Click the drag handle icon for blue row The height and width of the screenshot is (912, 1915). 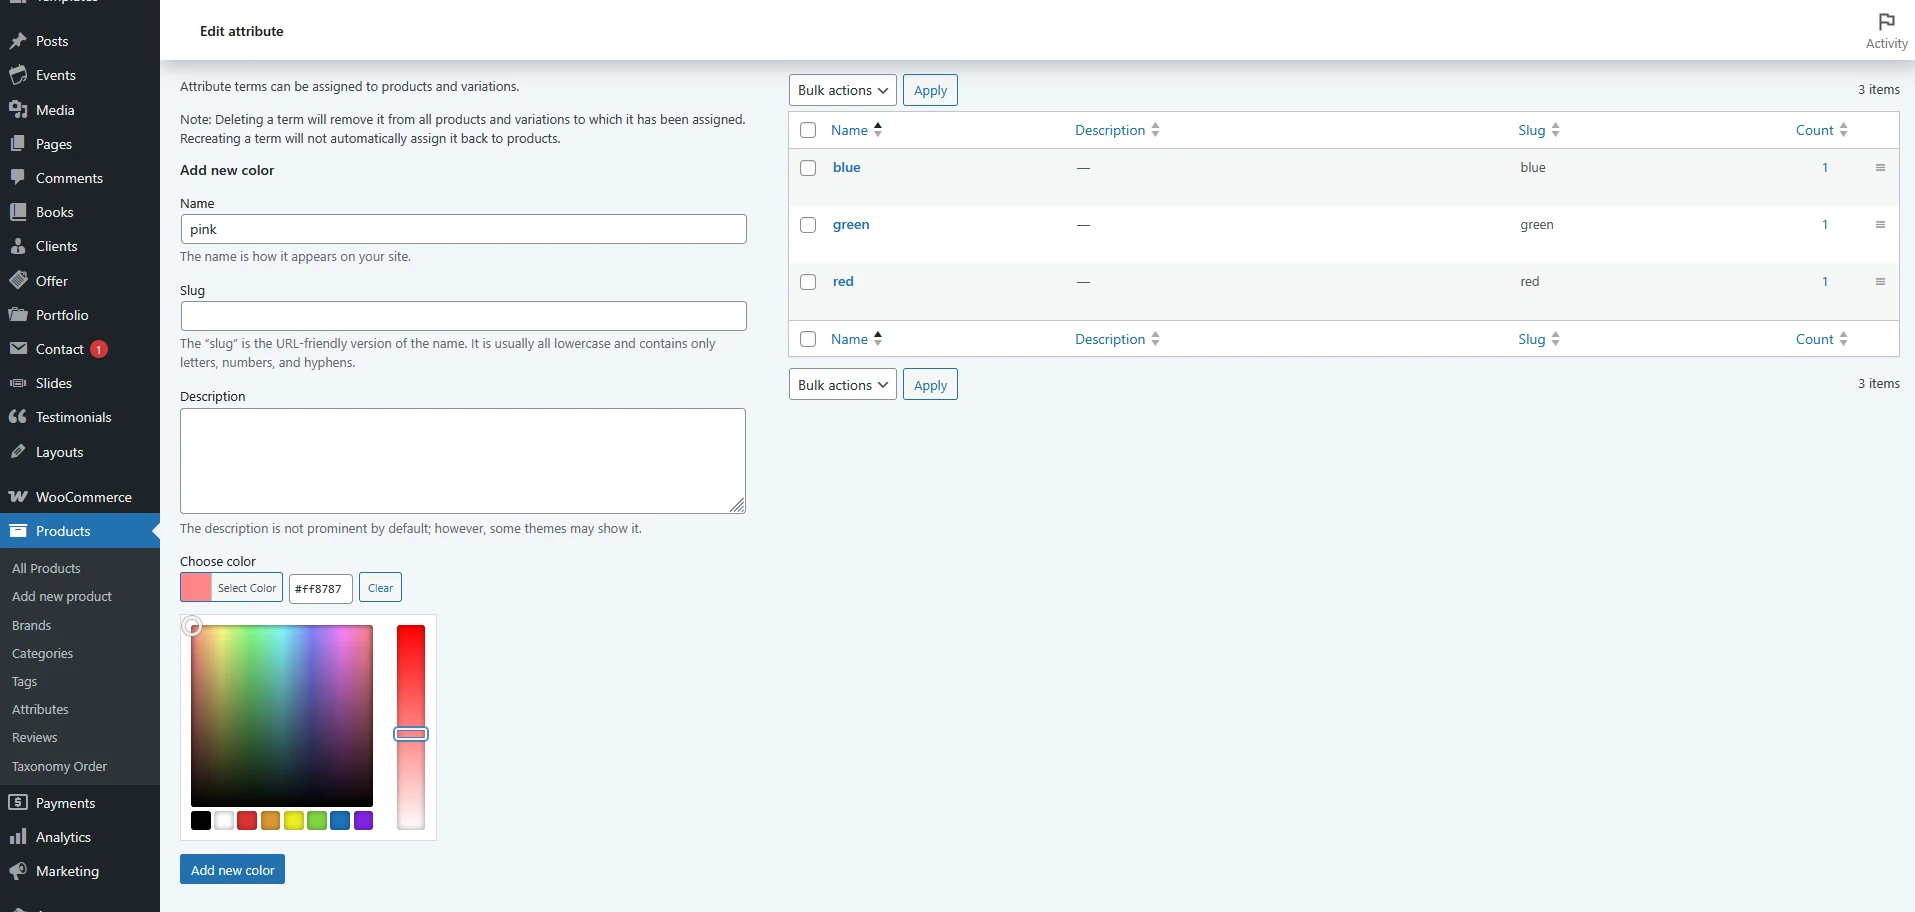point(1880,168)
